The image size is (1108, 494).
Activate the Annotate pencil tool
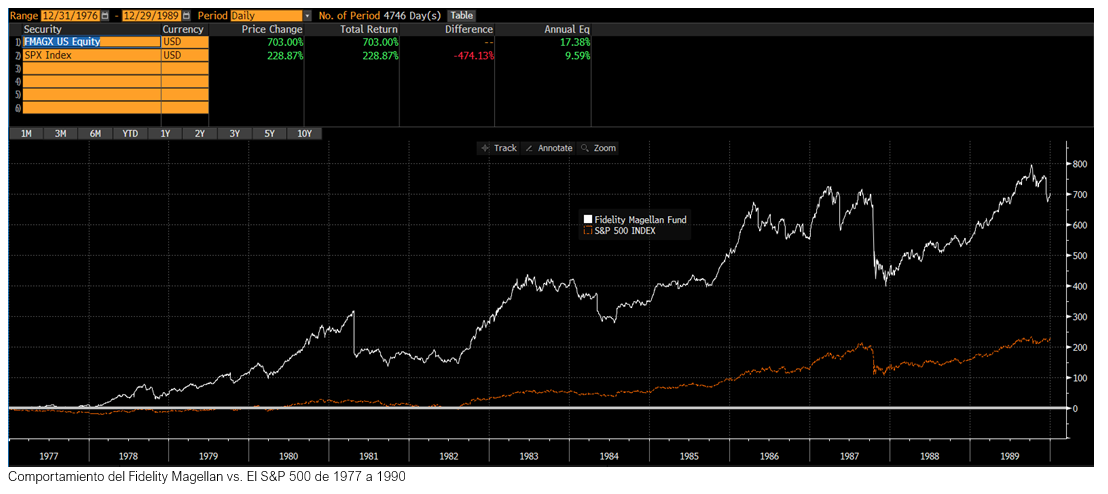pyautogui.click(x=548, y=148)
